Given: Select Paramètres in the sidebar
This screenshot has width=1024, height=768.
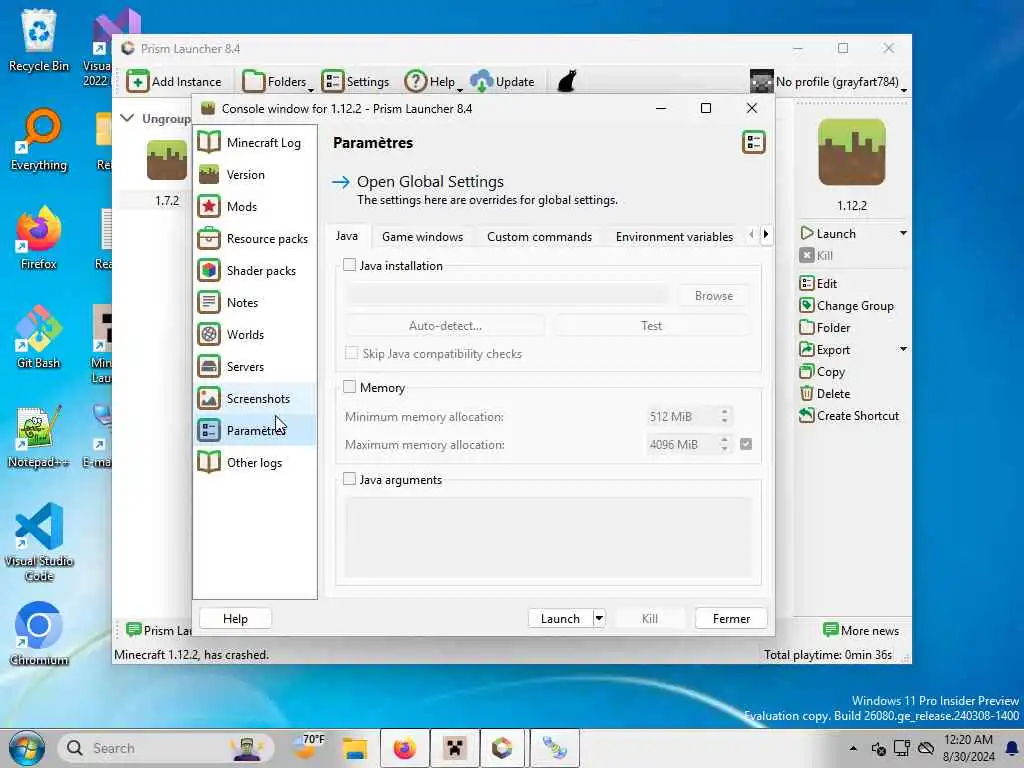Looking at the screenshot, I should (x=255, y=430).
